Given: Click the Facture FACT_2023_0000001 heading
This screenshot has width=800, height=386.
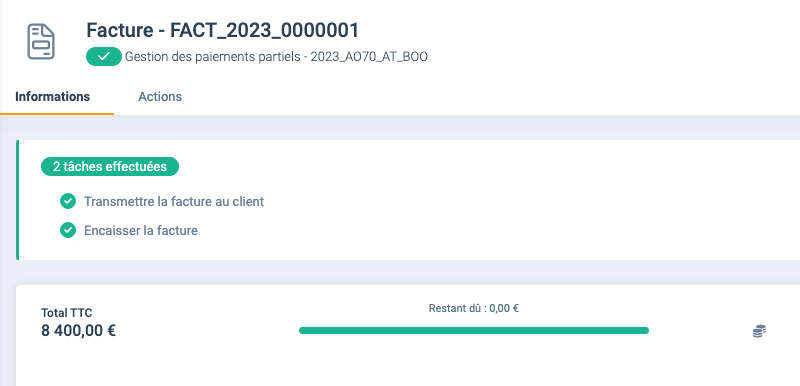Looking at the screenshot, I should click(222, 31).
